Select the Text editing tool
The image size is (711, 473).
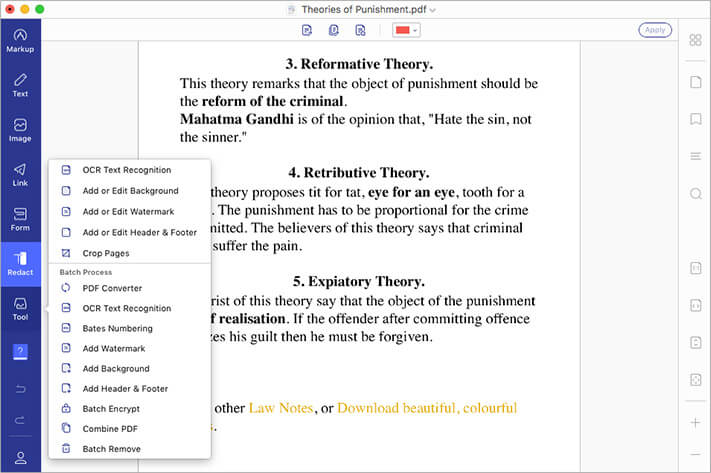20,85
